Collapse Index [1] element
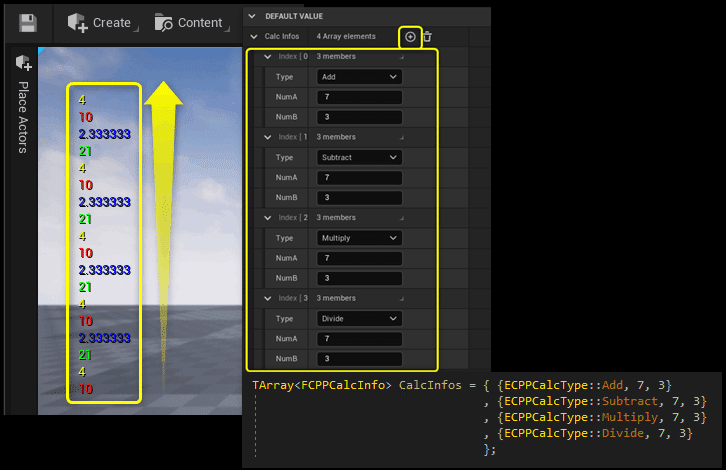Screen dimensions: 726x470 (268, 137)
